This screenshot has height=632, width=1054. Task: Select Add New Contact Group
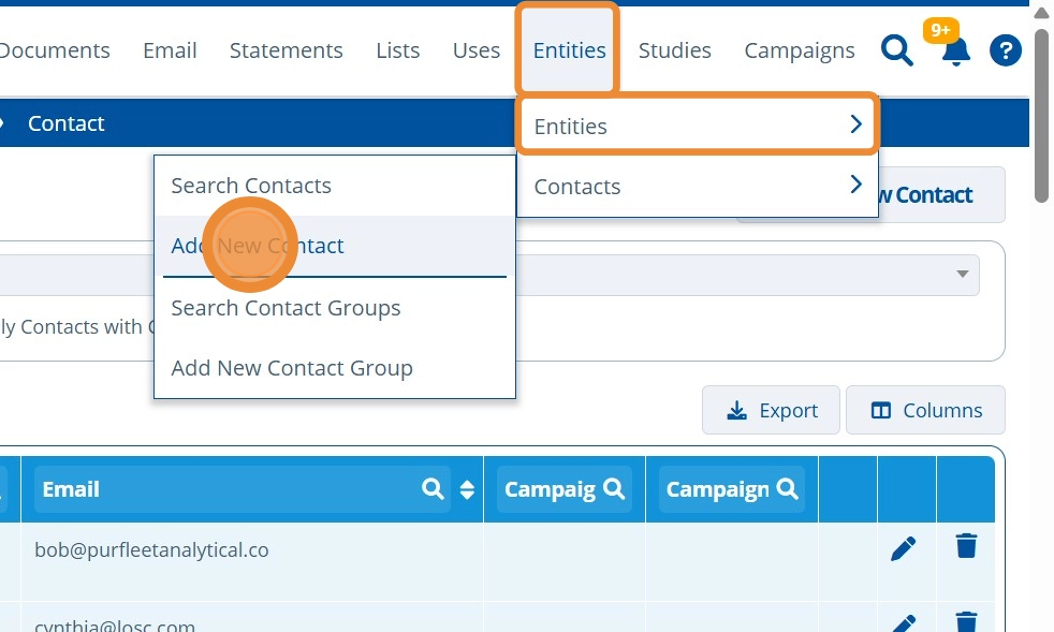(292, 368)
